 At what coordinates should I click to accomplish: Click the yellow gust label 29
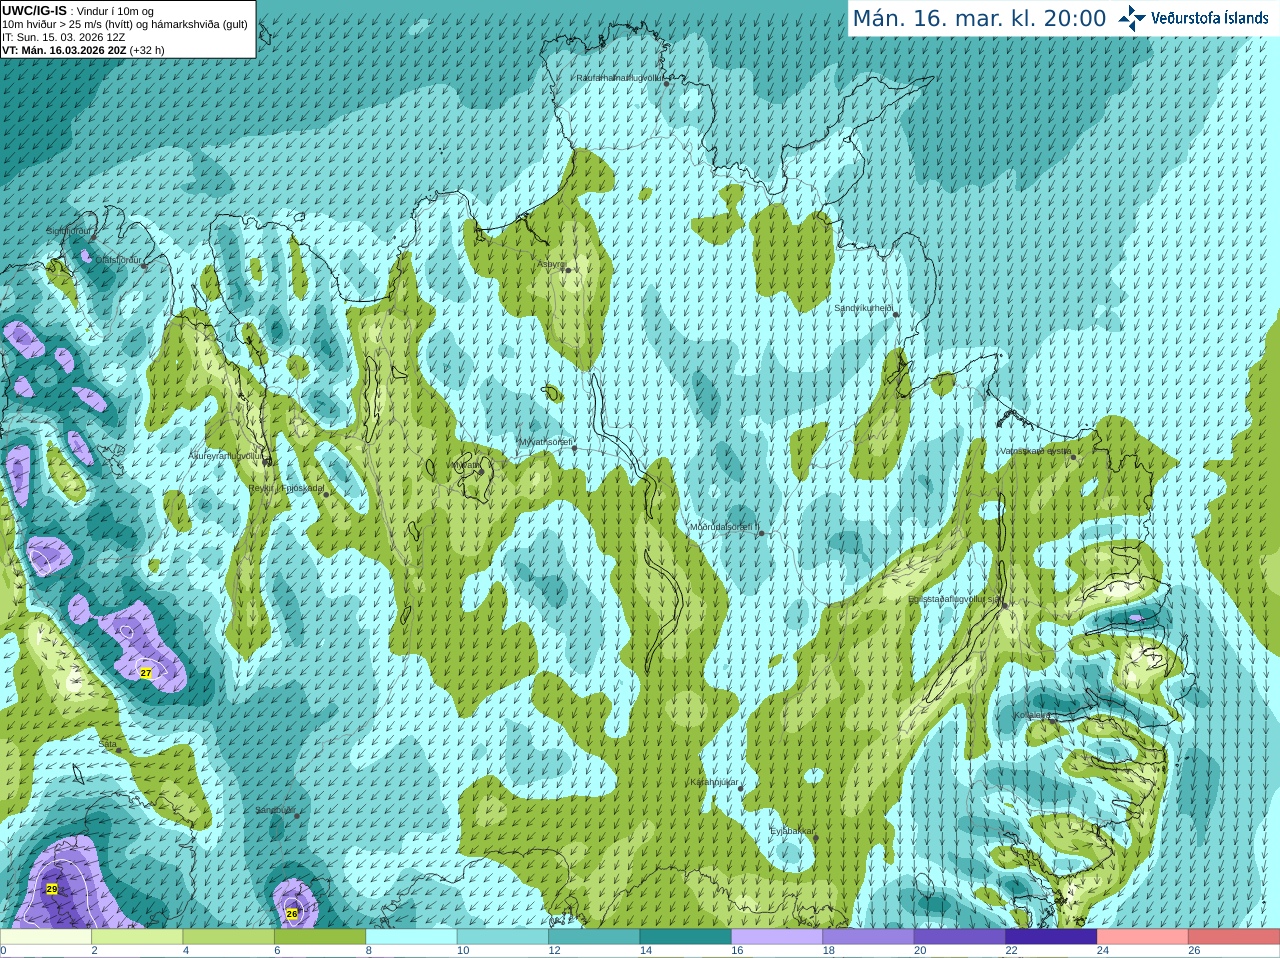tap(52, 889)
